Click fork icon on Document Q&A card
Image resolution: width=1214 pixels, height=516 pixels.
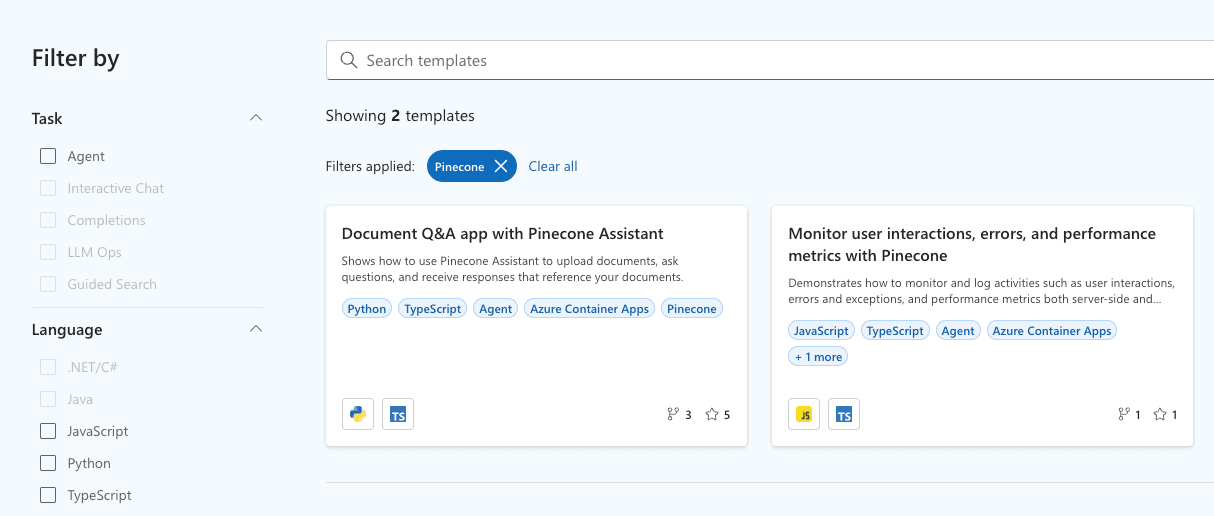tap(673, 414)
